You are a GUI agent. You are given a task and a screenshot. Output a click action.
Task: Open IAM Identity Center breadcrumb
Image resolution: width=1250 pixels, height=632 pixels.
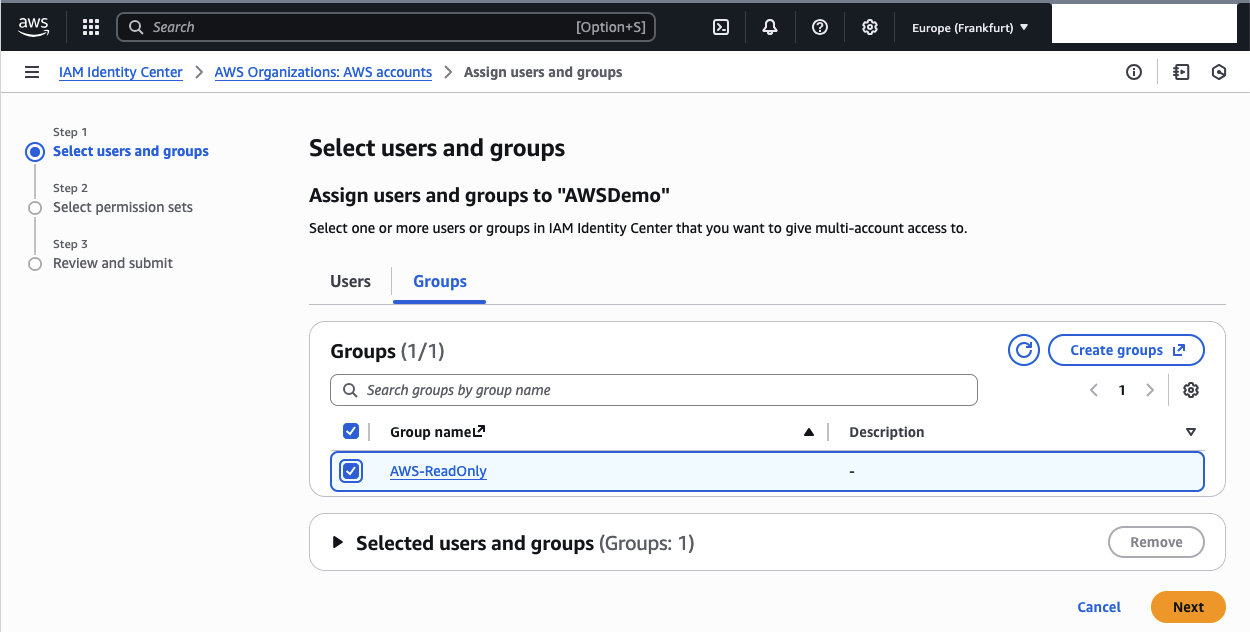[120, 72]
